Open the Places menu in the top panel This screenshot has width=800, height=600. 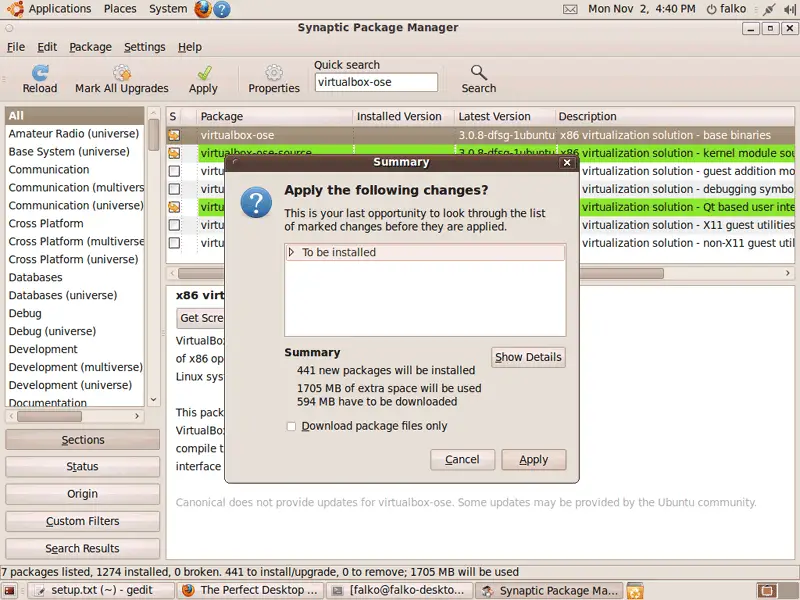(120, 9)
